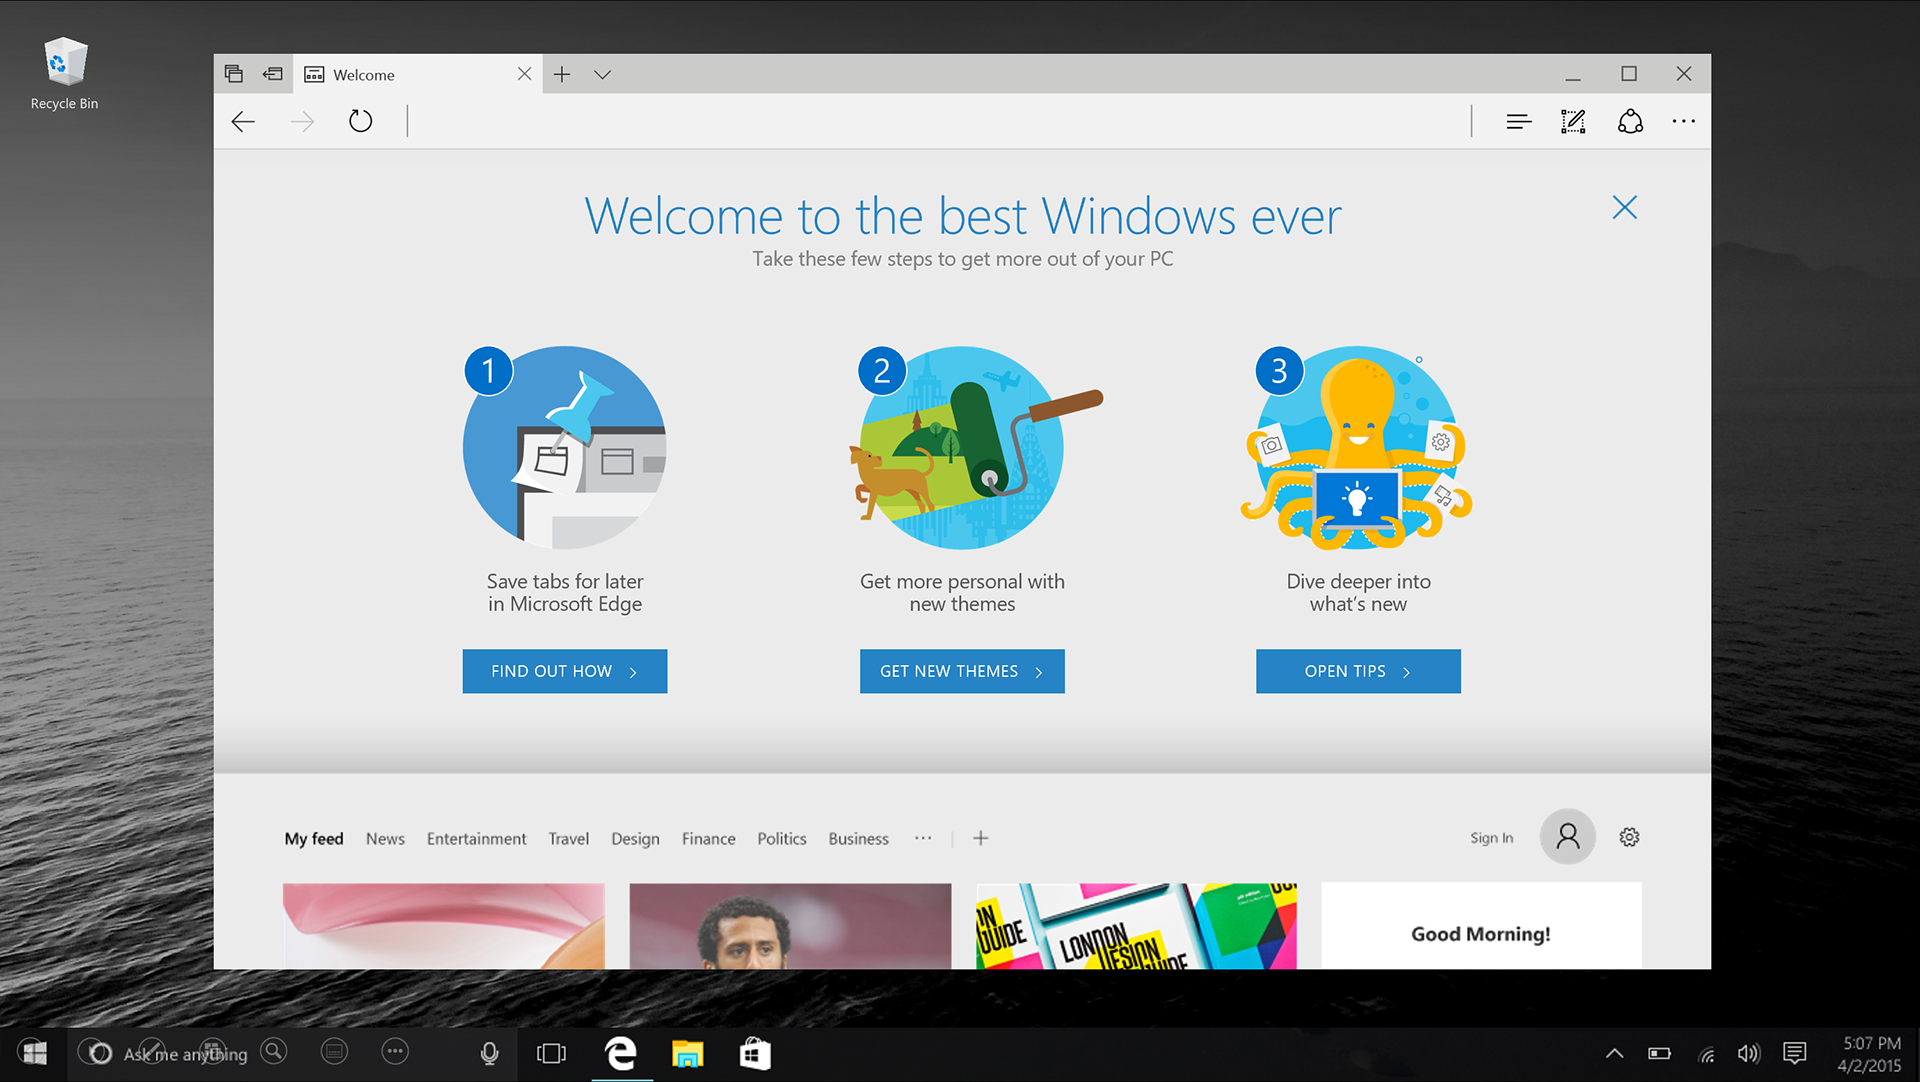Click the GET NEW THEMES button
Viewport: 1920px width, 1082px height.
[962, 671]
